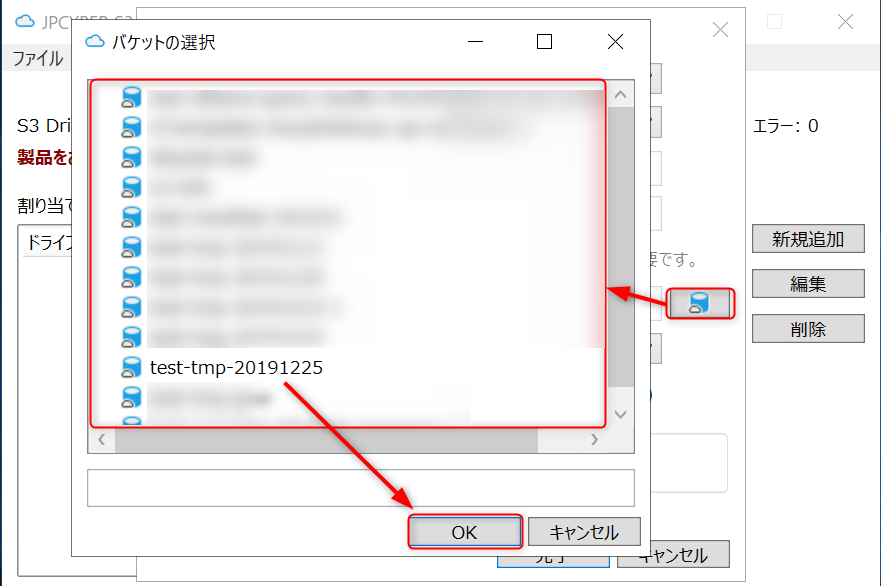Screen dimensions: 881x586
Task: Click the horizontal scroll left arrow
Action: (x=102, y=440)
